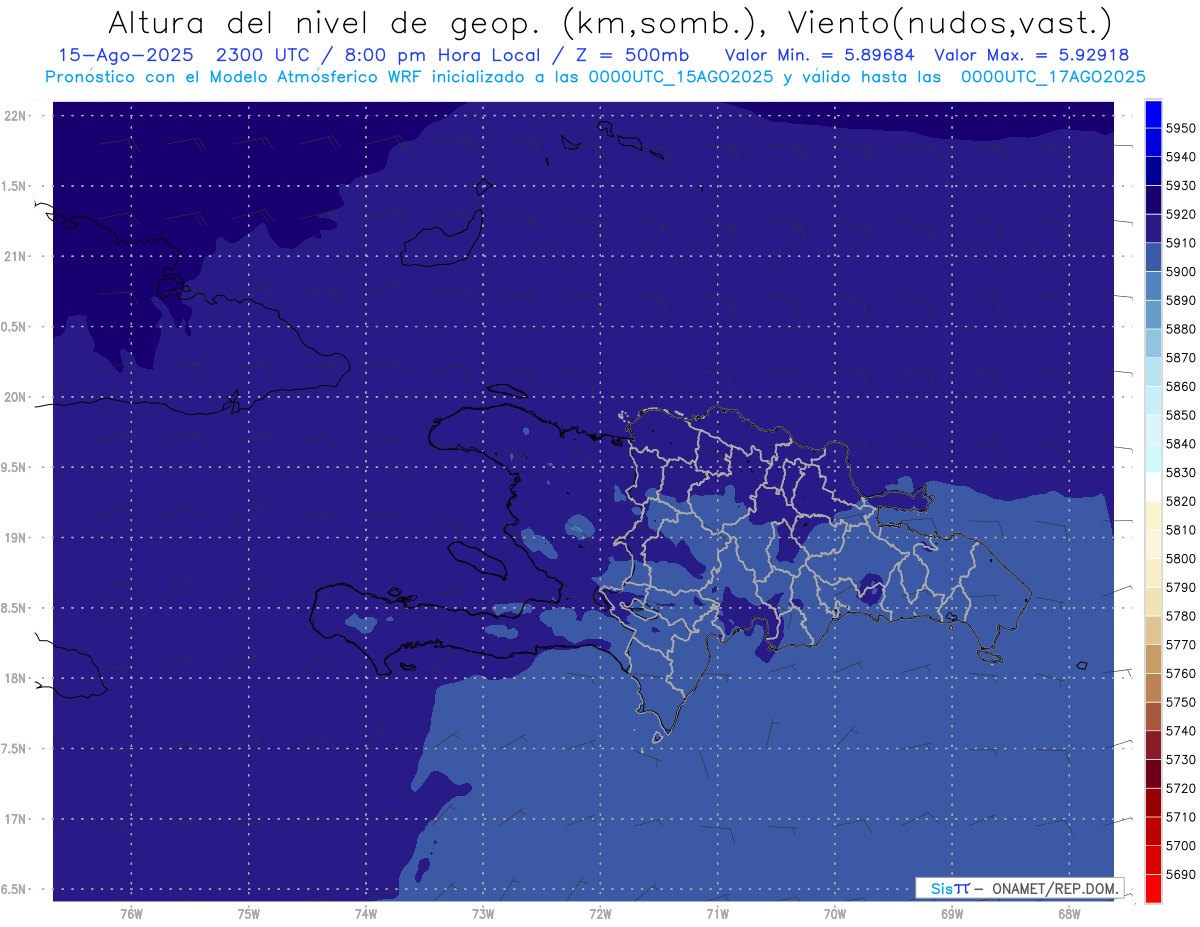Screen dimensions: 1200x927
Task: Select the longitude label "74W"
Action: (x=365, y=913)
